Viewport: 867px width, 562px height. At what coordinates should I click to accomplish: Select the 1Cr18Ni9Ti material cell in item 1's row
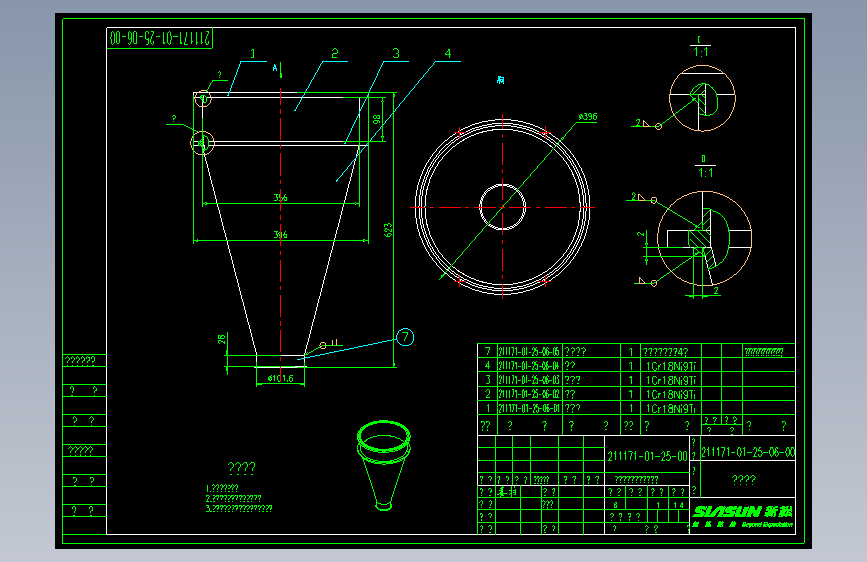click(671, 409)
